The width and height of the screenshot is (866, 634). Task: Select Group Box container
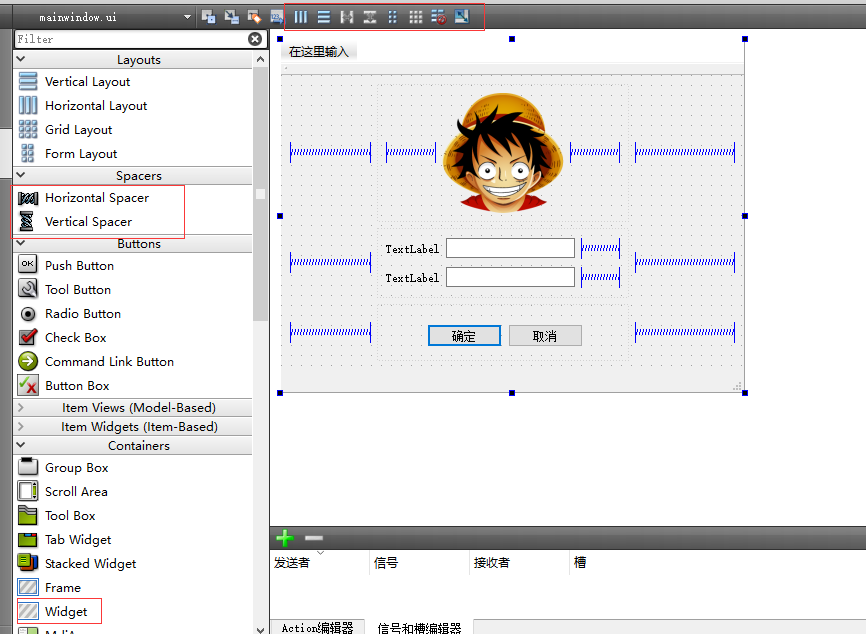64,467
